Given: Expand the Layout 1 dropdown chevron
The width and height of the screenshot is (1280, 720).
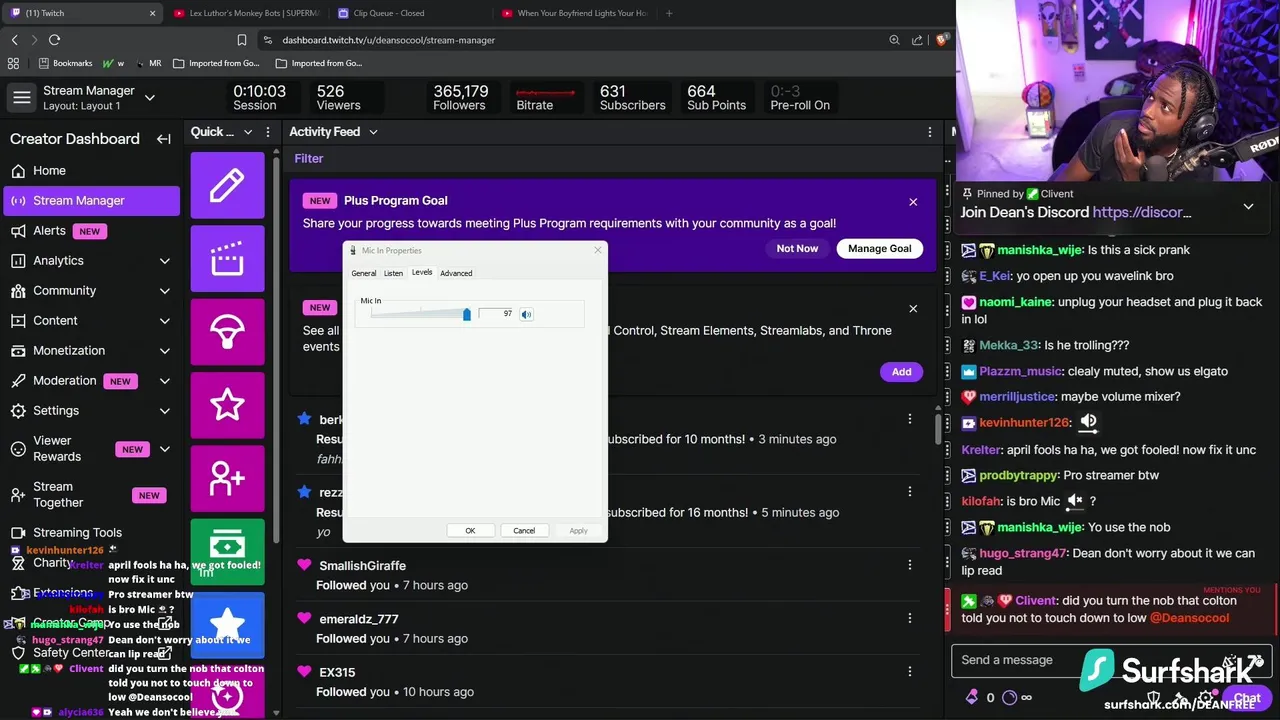Looking at the screenshot, I should coord(150,98).
